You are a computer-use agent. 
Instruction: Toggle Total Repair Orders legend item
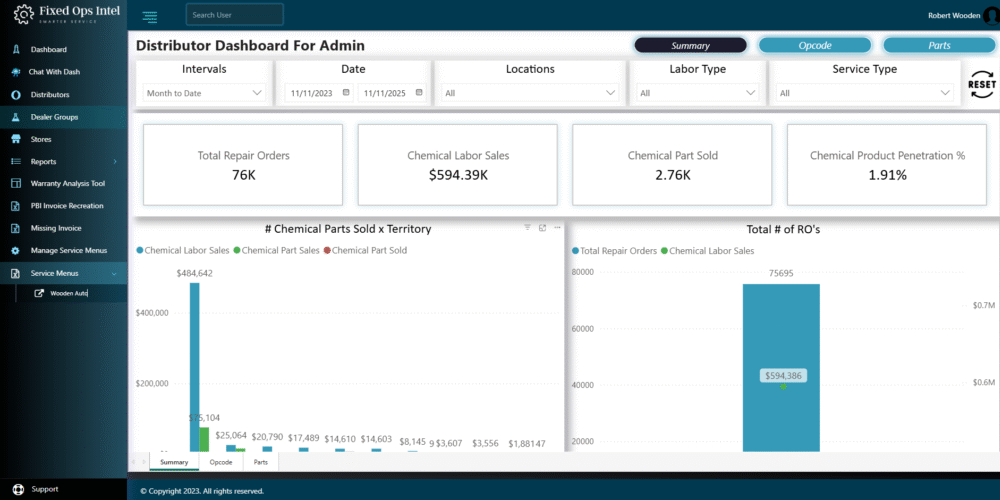tap(617, 250)
